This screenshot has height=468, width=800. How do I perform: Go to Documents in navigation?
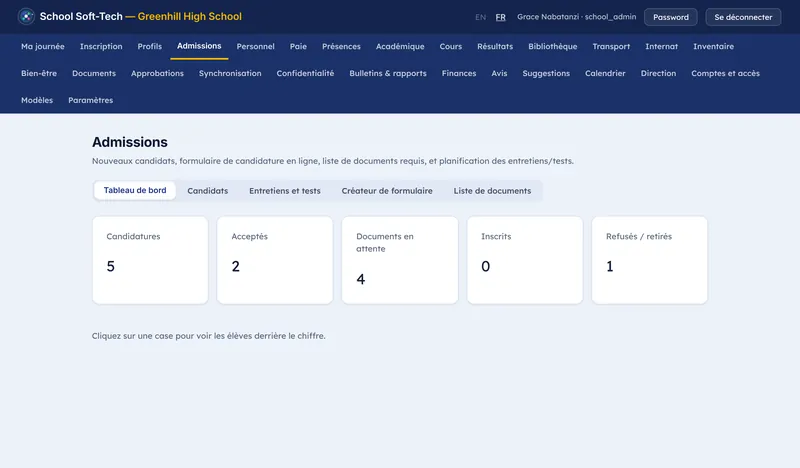[x=94, y=73]
